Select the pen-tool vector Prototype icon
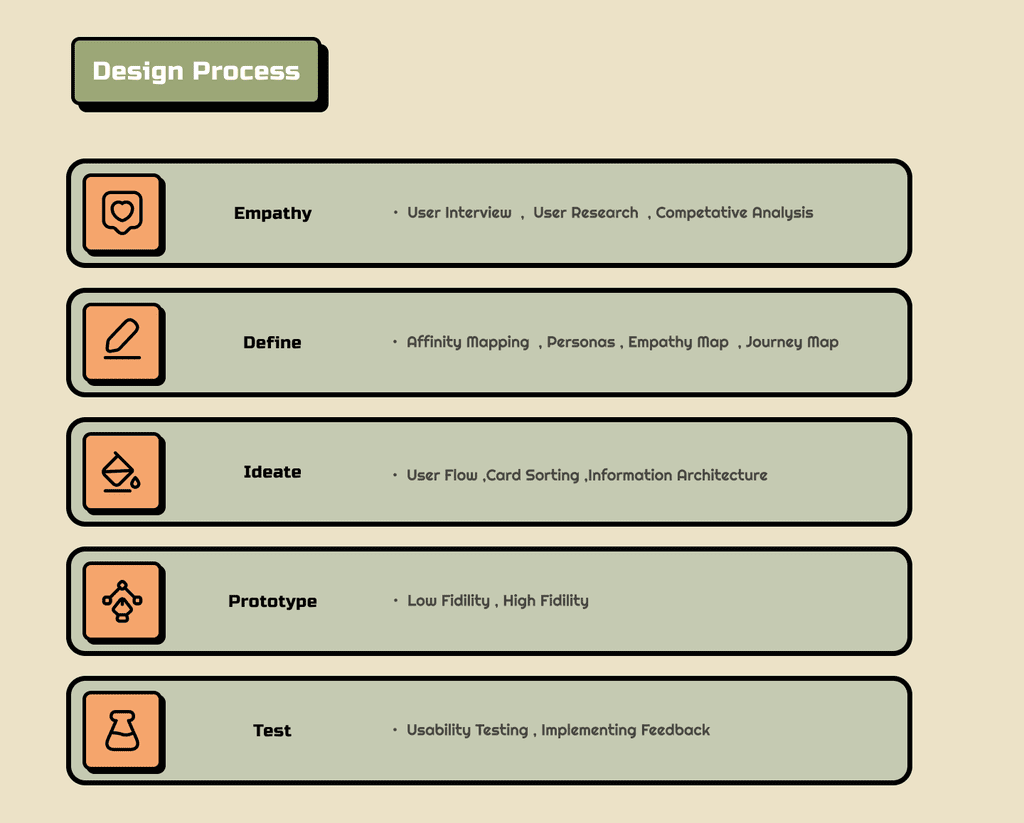The image size is (1024, 823). [x=122, y=601]
